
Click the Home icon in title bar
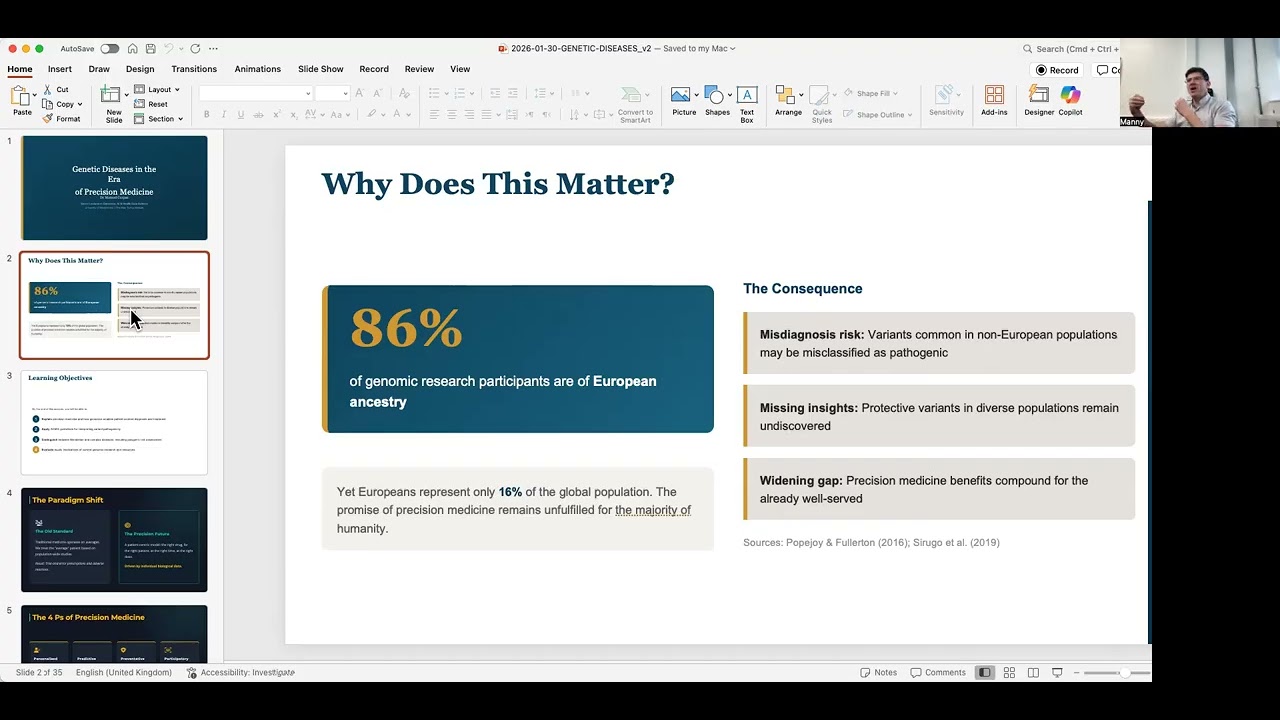[x=132, y=49]
